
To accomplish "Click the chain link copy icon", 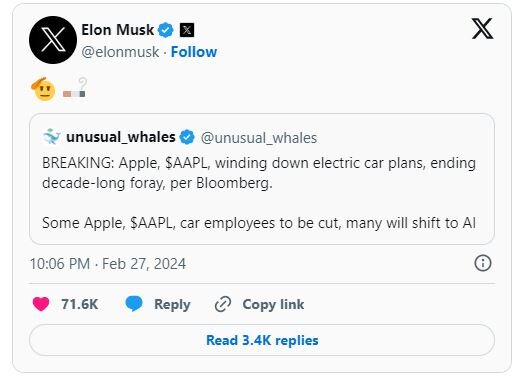I will point(223,304).
